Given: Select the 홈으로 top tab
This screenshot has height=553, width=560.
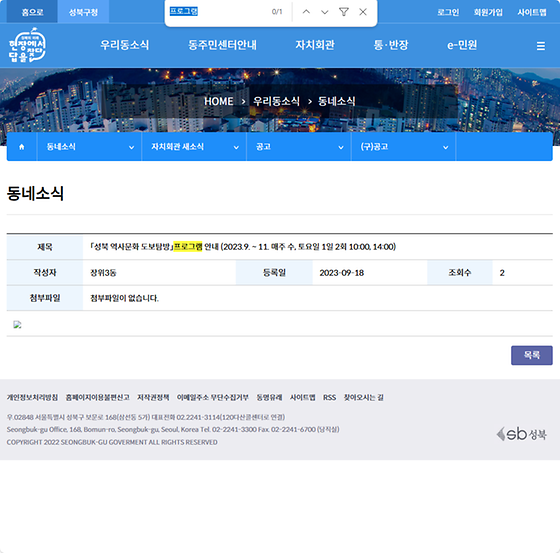Looking at the screenshot, I should 32,12.
